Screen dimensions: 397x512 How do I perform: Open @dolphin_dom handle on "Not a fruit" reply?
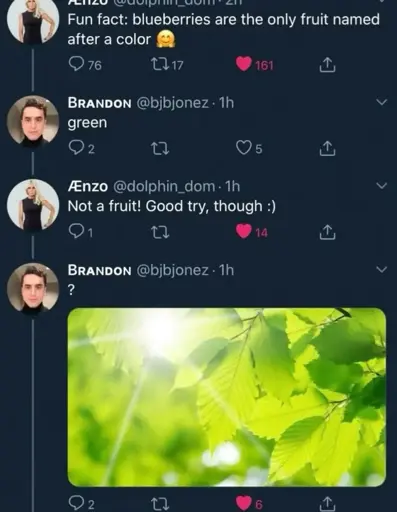(164, 187)
